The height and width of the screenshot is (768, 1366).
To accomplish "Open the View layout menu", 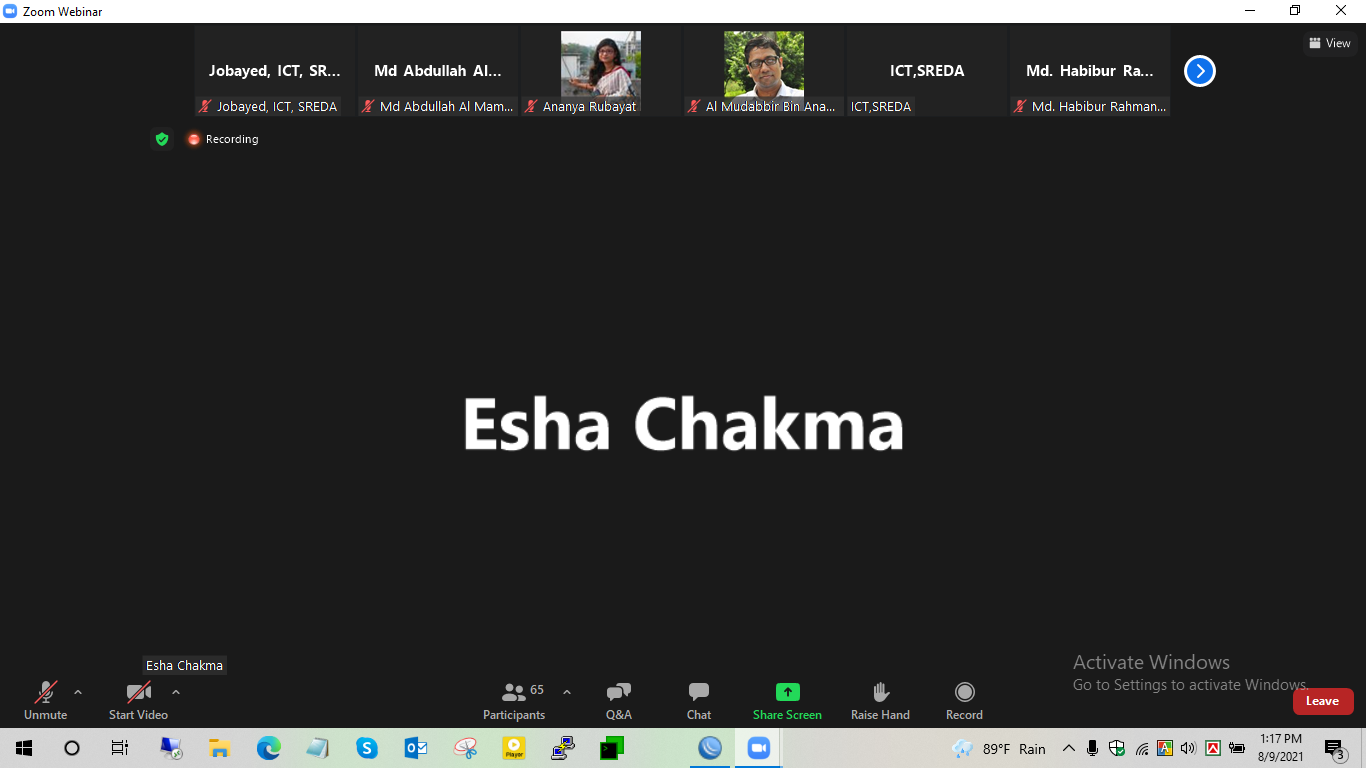I will [1329, 43].
